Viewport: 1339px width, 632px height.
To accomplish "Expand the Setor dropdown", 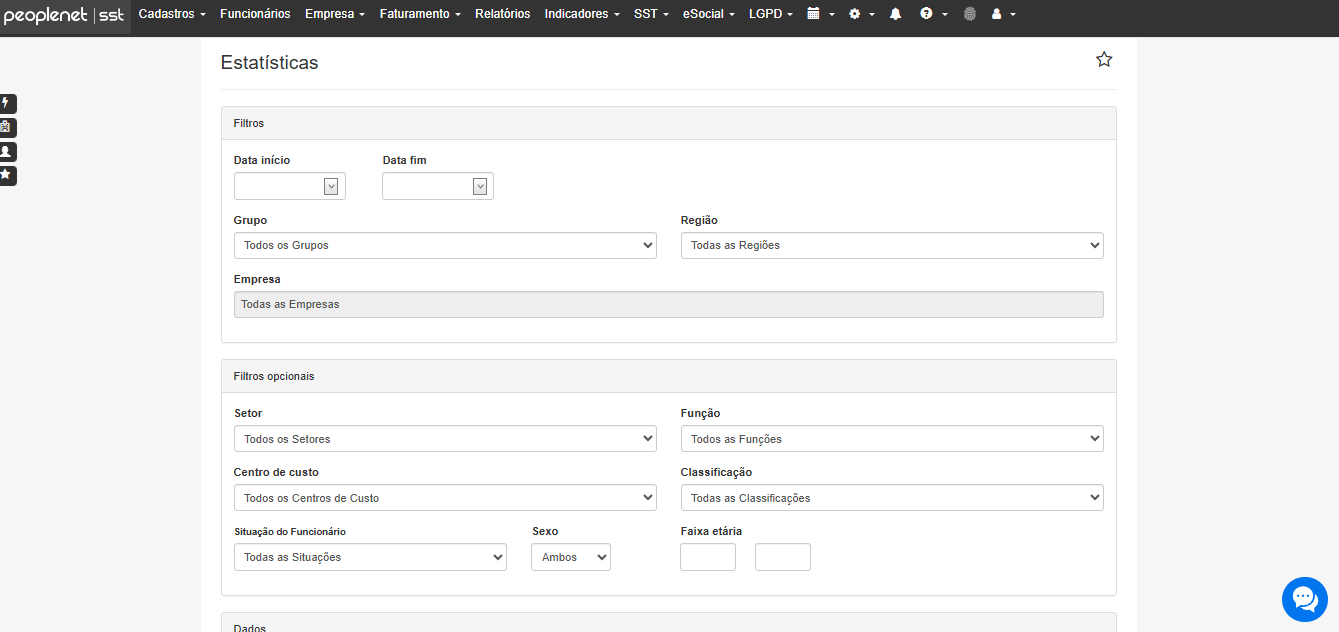I will click(x=445, y=439).
